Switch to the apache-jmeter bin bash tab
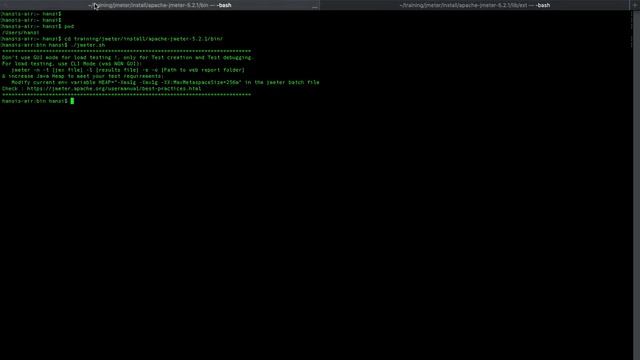 (160, 5)
